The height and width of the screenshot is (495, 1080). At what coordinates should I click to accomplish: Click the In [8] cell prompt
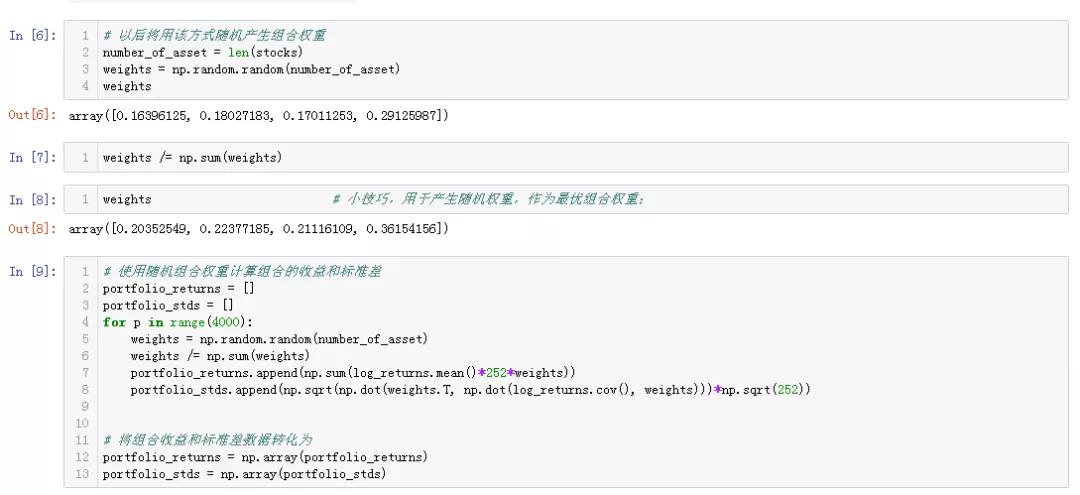[33, 200]
